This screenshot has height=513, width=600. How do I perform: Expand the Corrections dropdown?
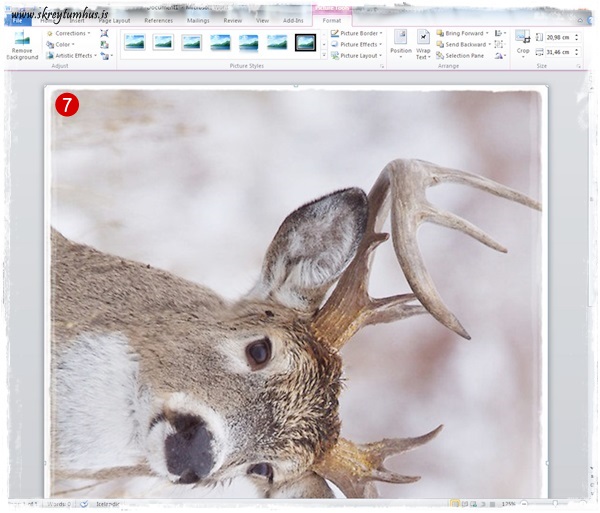coord(68,33)
